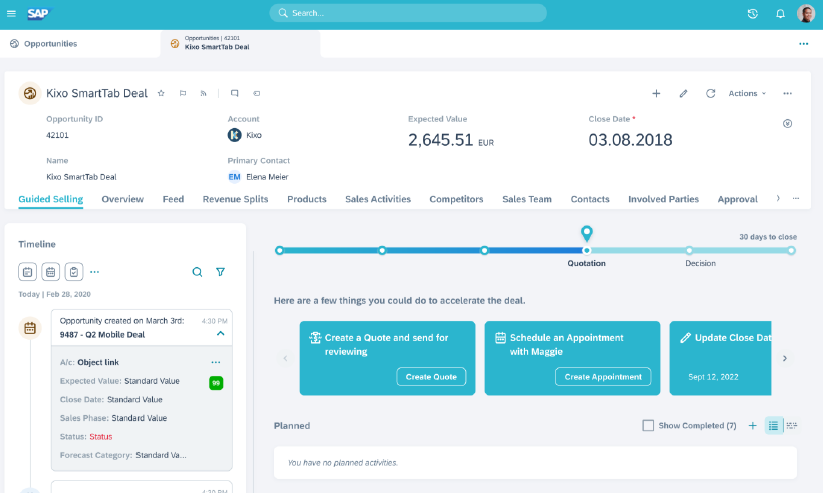Flag the Kixo SmartTab Deal
This screenshot has height=493, width=823.
click(183, 93)
